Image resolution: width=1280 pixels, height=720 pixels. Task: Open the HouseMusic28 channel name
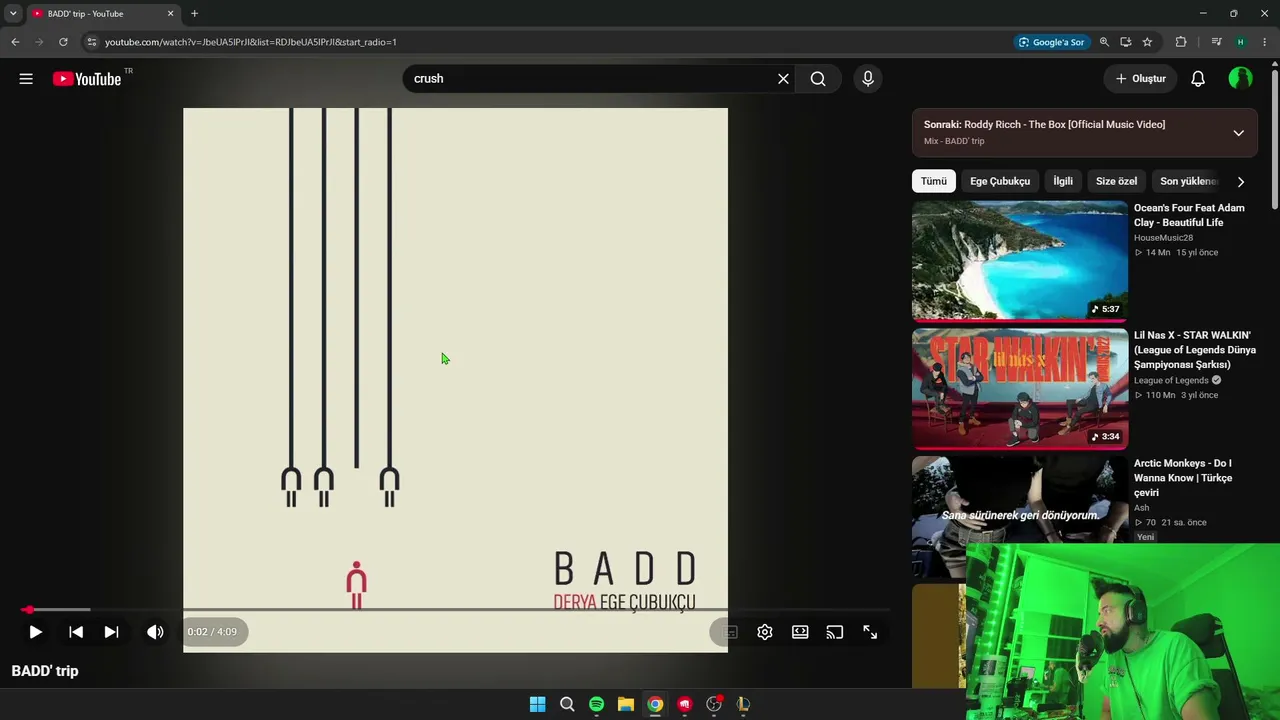(x=1163, y=238)
